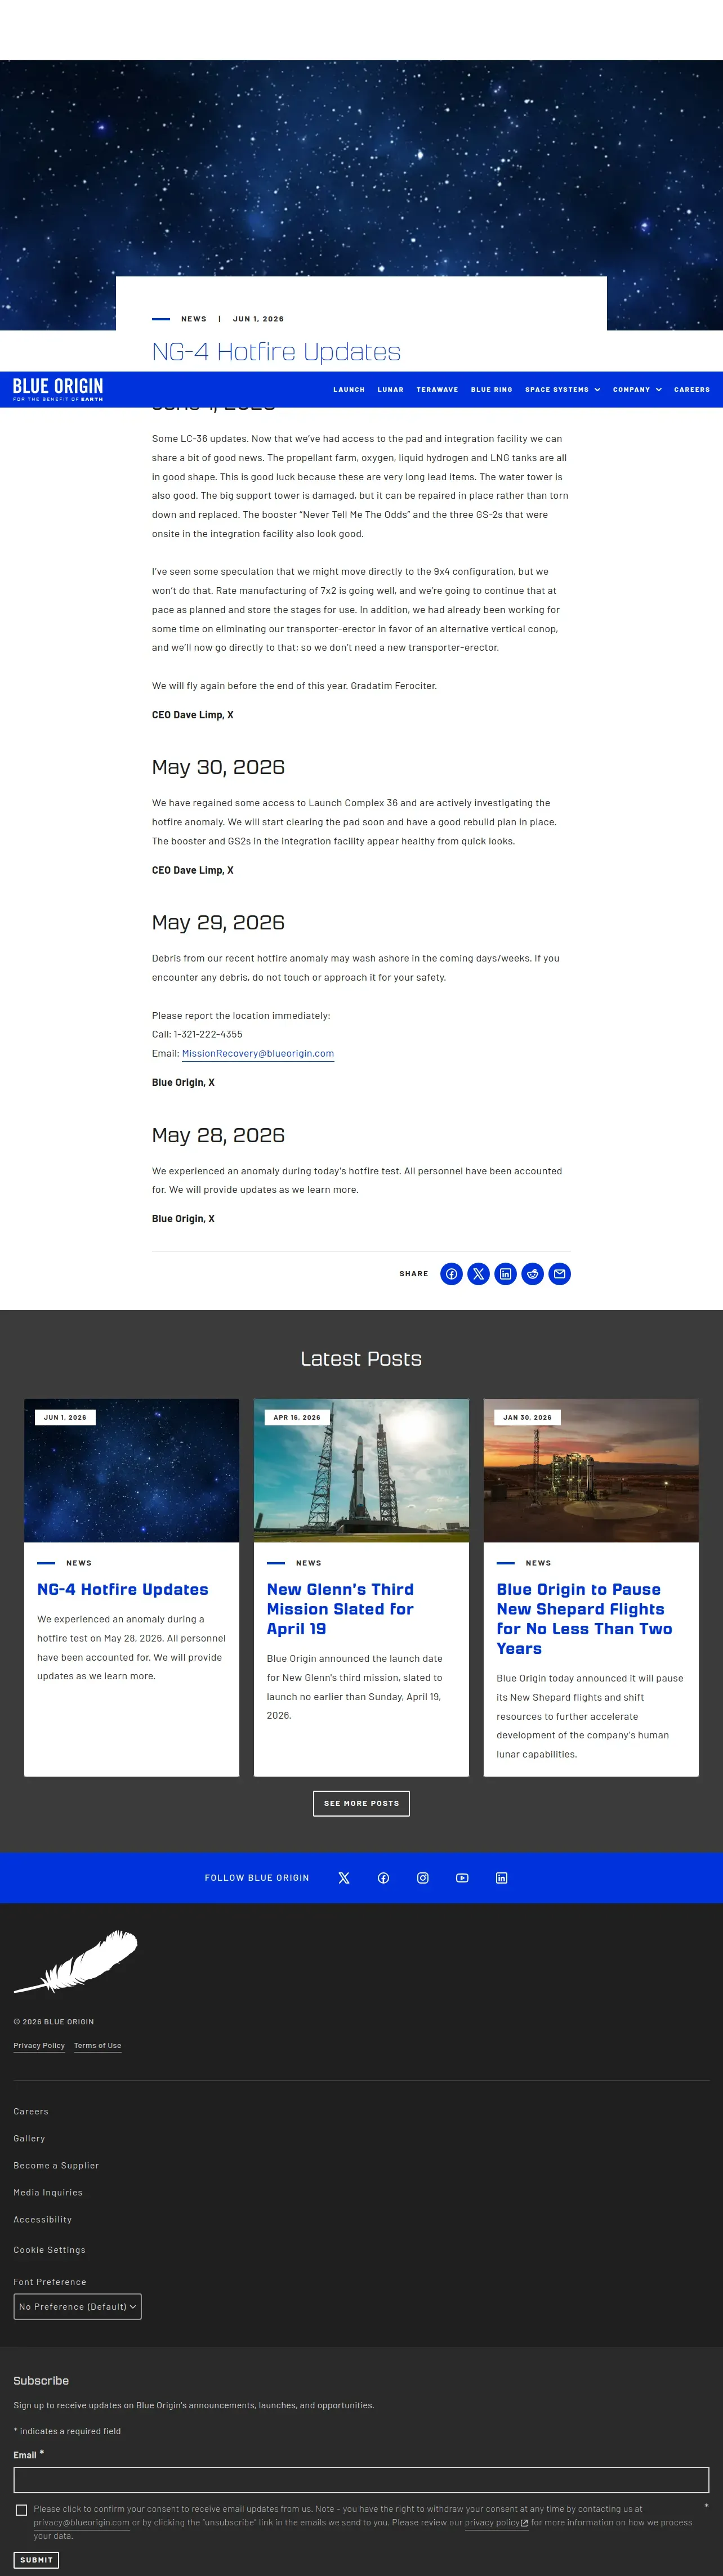
Task: Open the Blue Ring nav item
Action: click(492, 390)
